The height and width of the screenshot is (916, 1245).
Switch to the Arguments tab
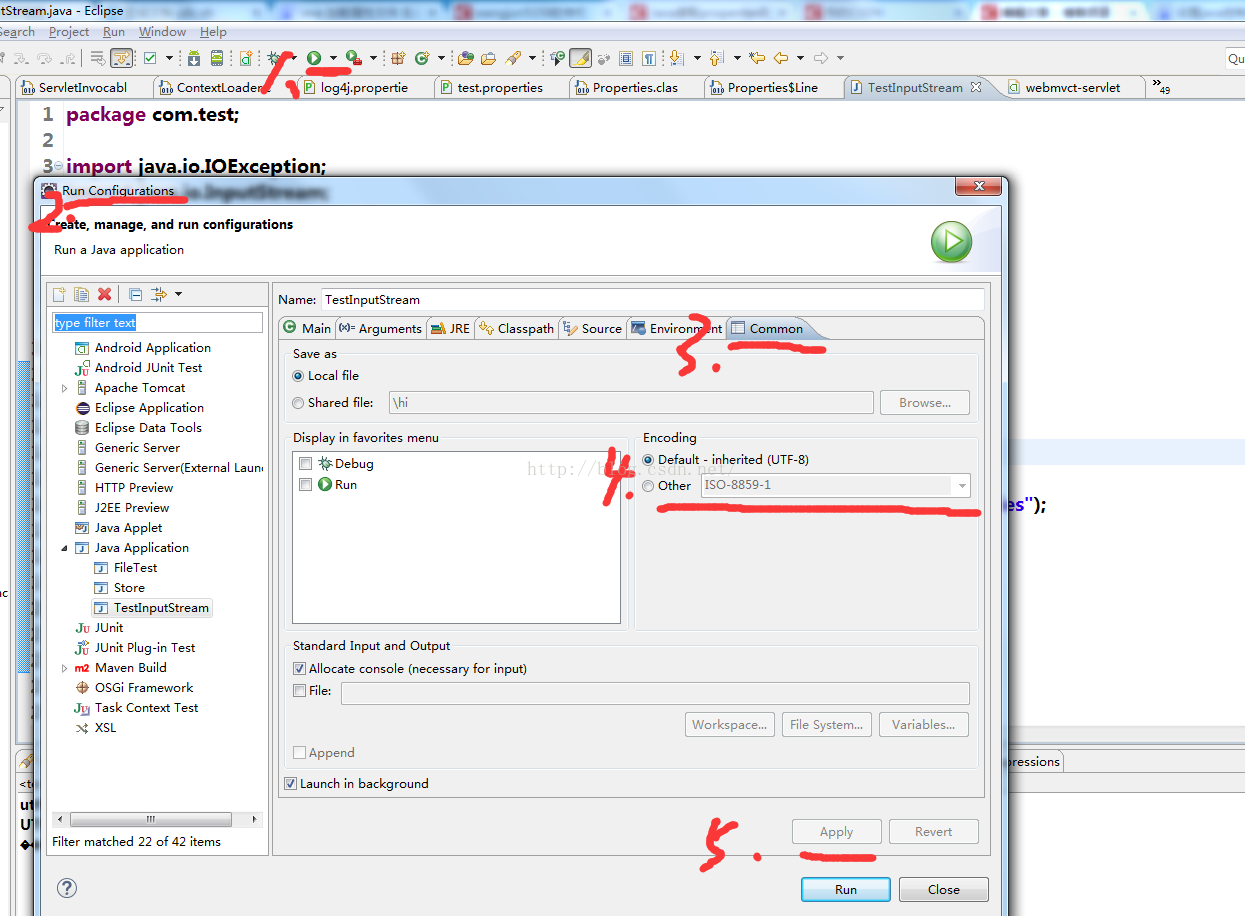(380, 328)
